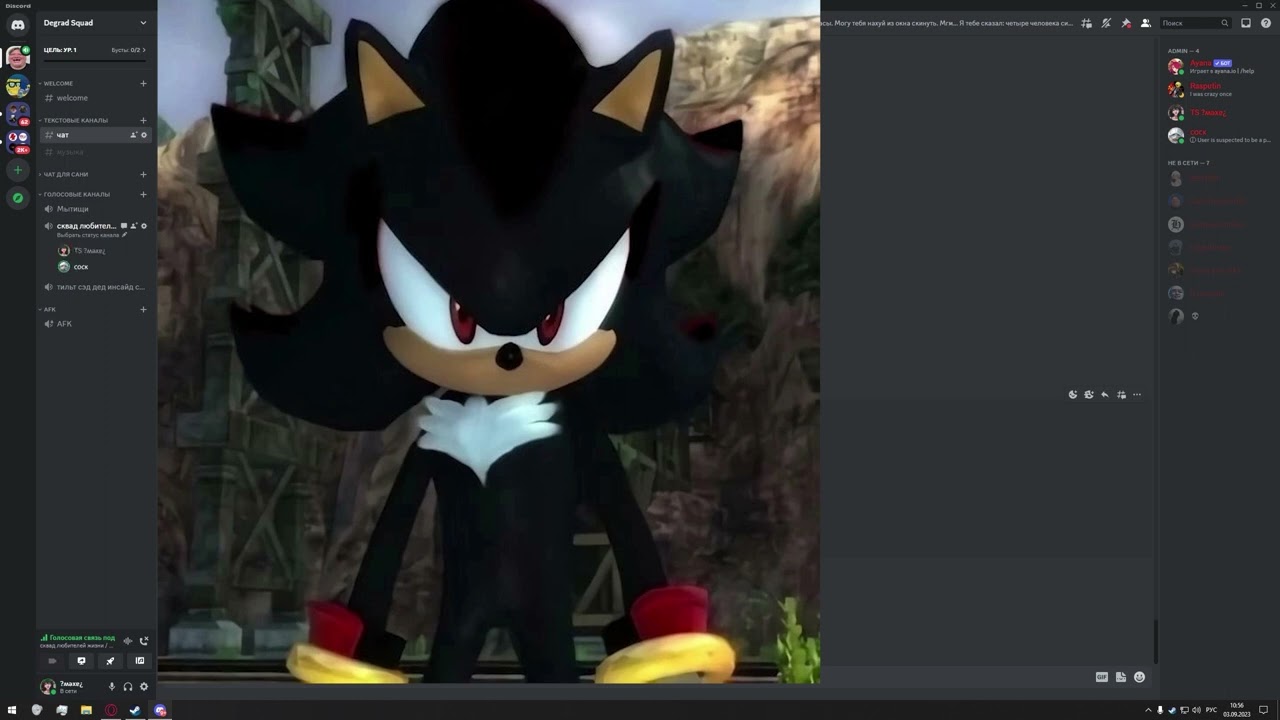
Task: Open pinned messages in channel header
Action: tap(1126, 23)
